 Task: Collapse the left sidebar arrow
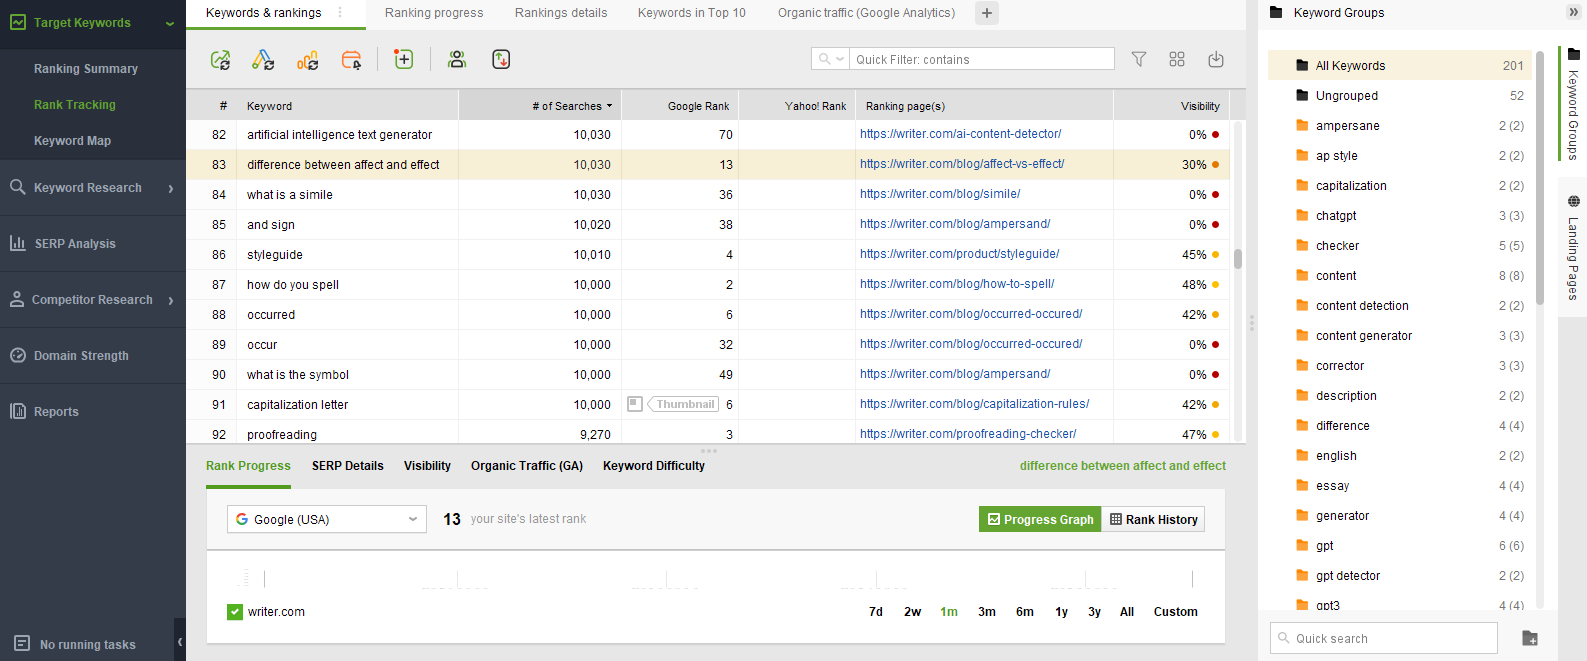(x=180, y=641)
